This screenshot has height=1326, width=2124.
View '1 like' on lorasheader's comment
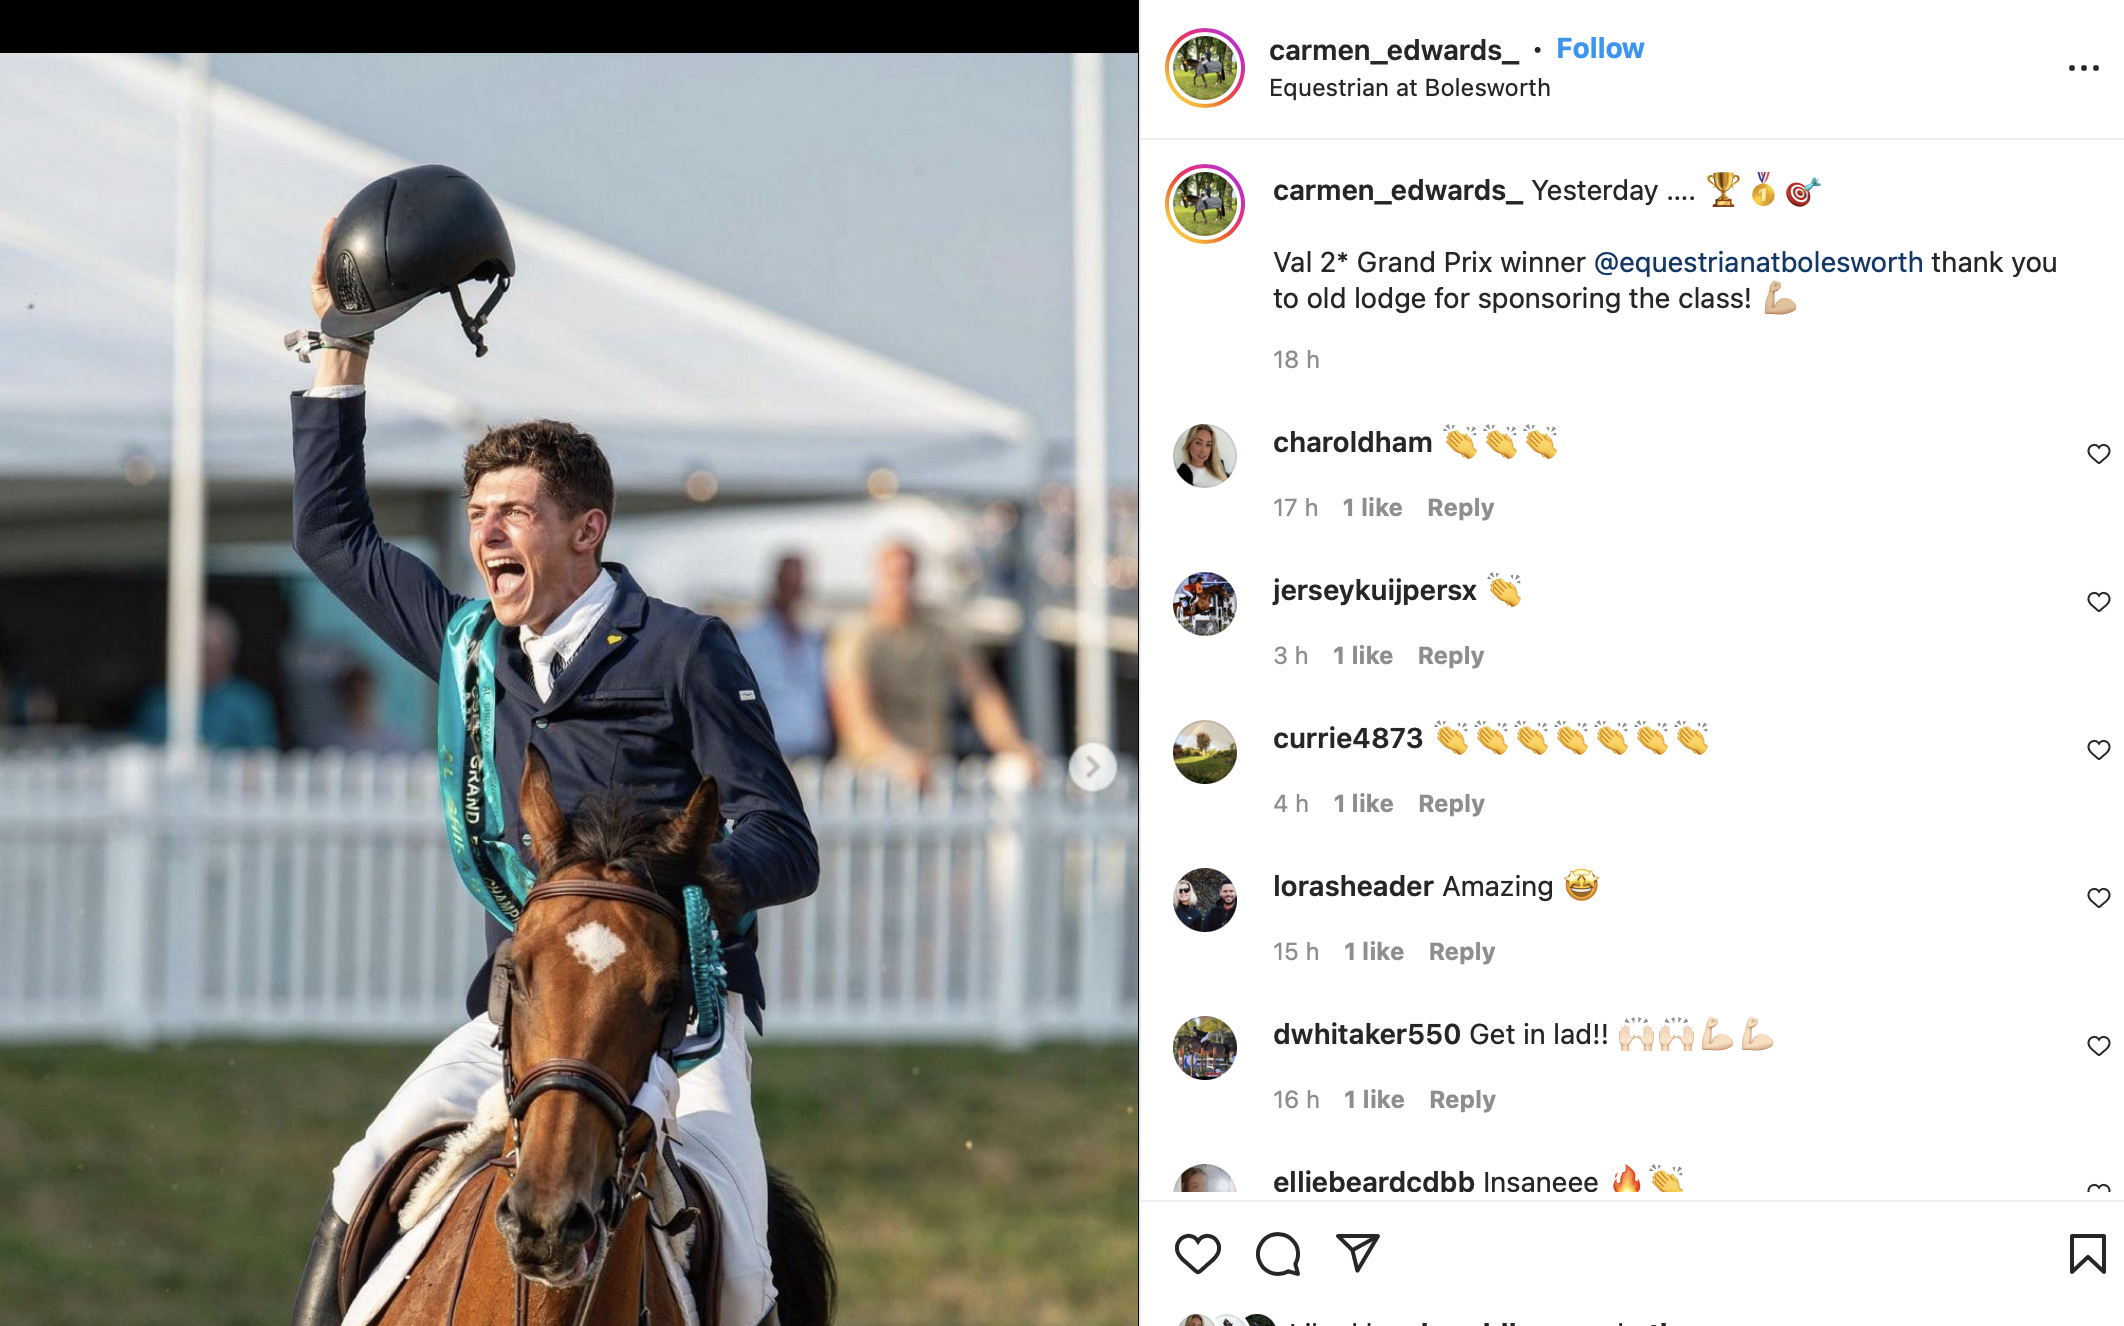click(1373, 952)
